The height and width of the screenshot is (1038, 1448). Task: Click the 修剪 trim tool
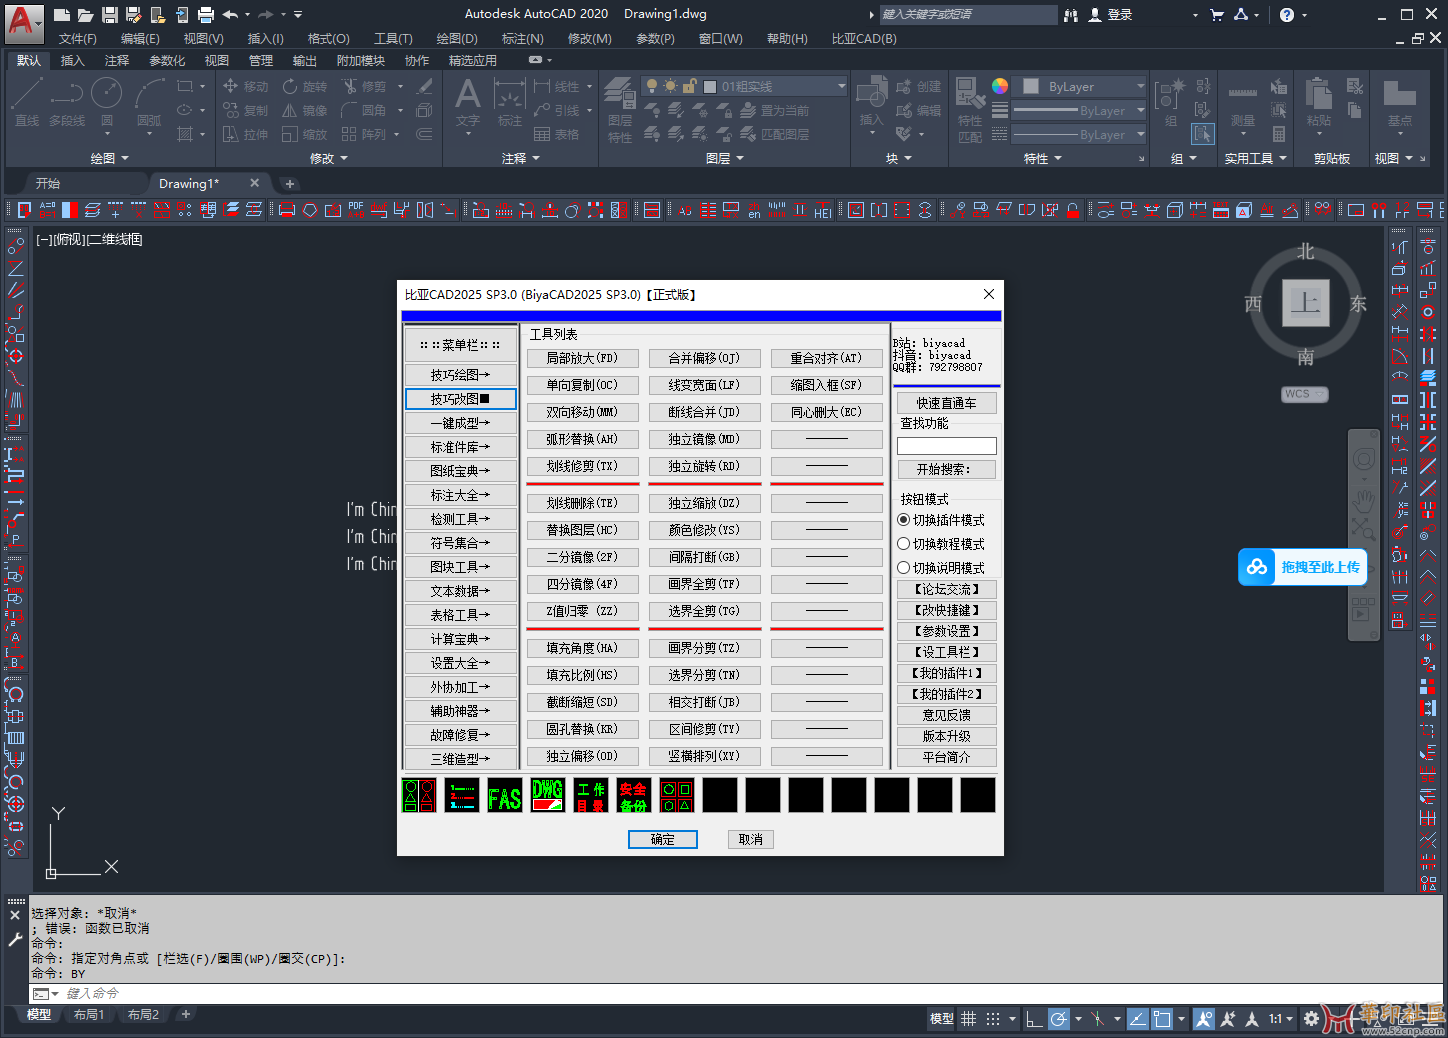tap(363, 87)
